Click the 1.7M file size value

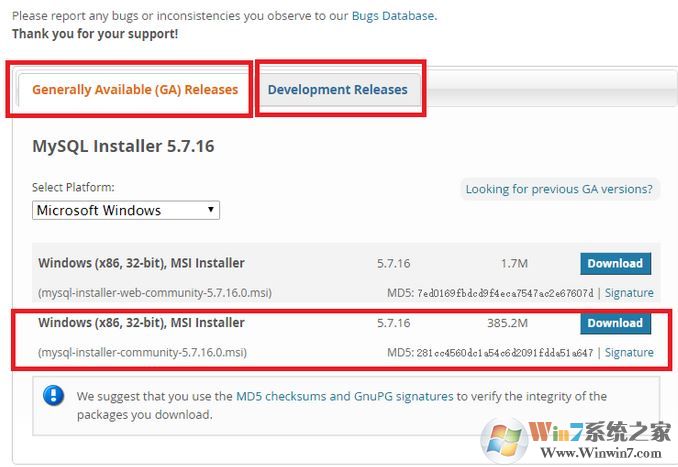(x=514, y=263)
